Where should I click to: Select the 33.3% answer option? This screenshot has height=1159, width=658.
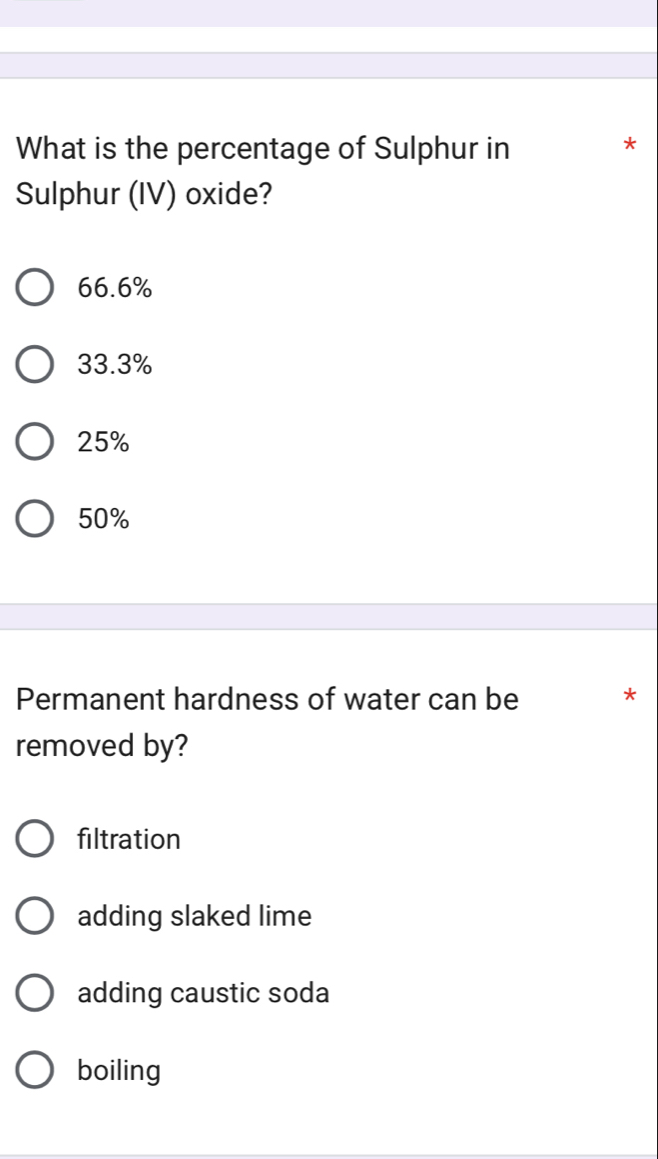(x=35, y=364)
